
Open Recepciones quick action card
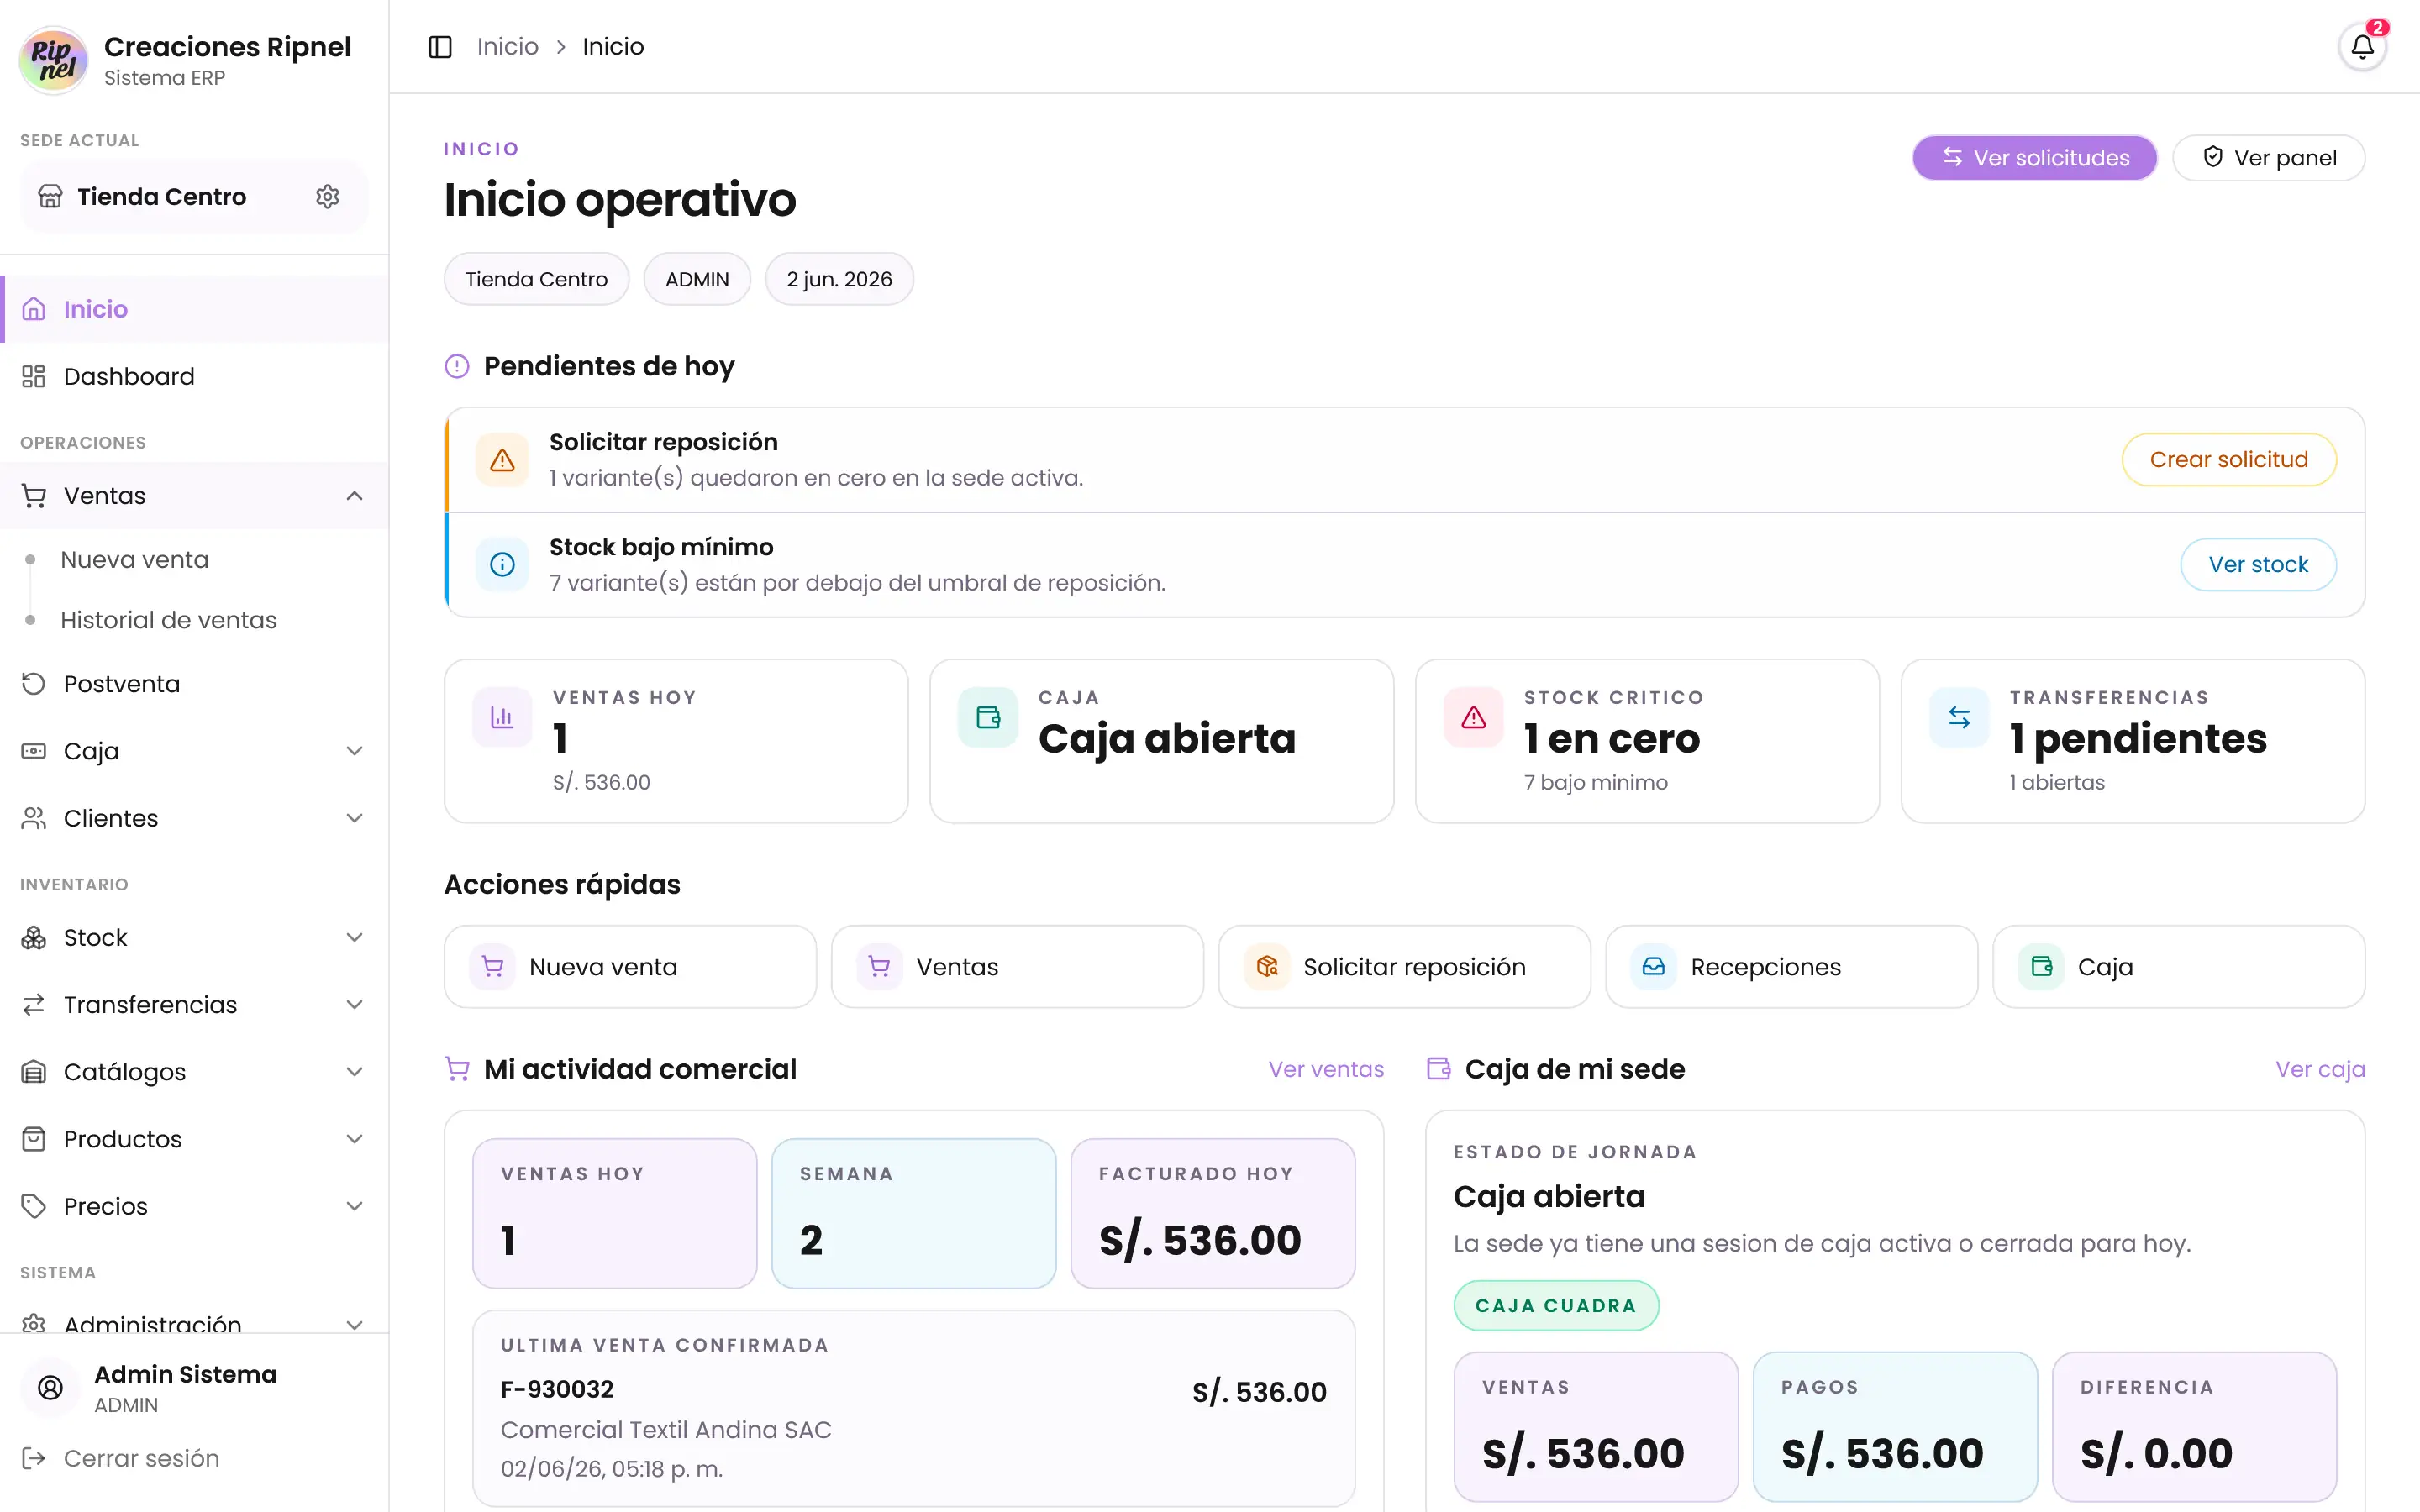[x=1791, y=967]
